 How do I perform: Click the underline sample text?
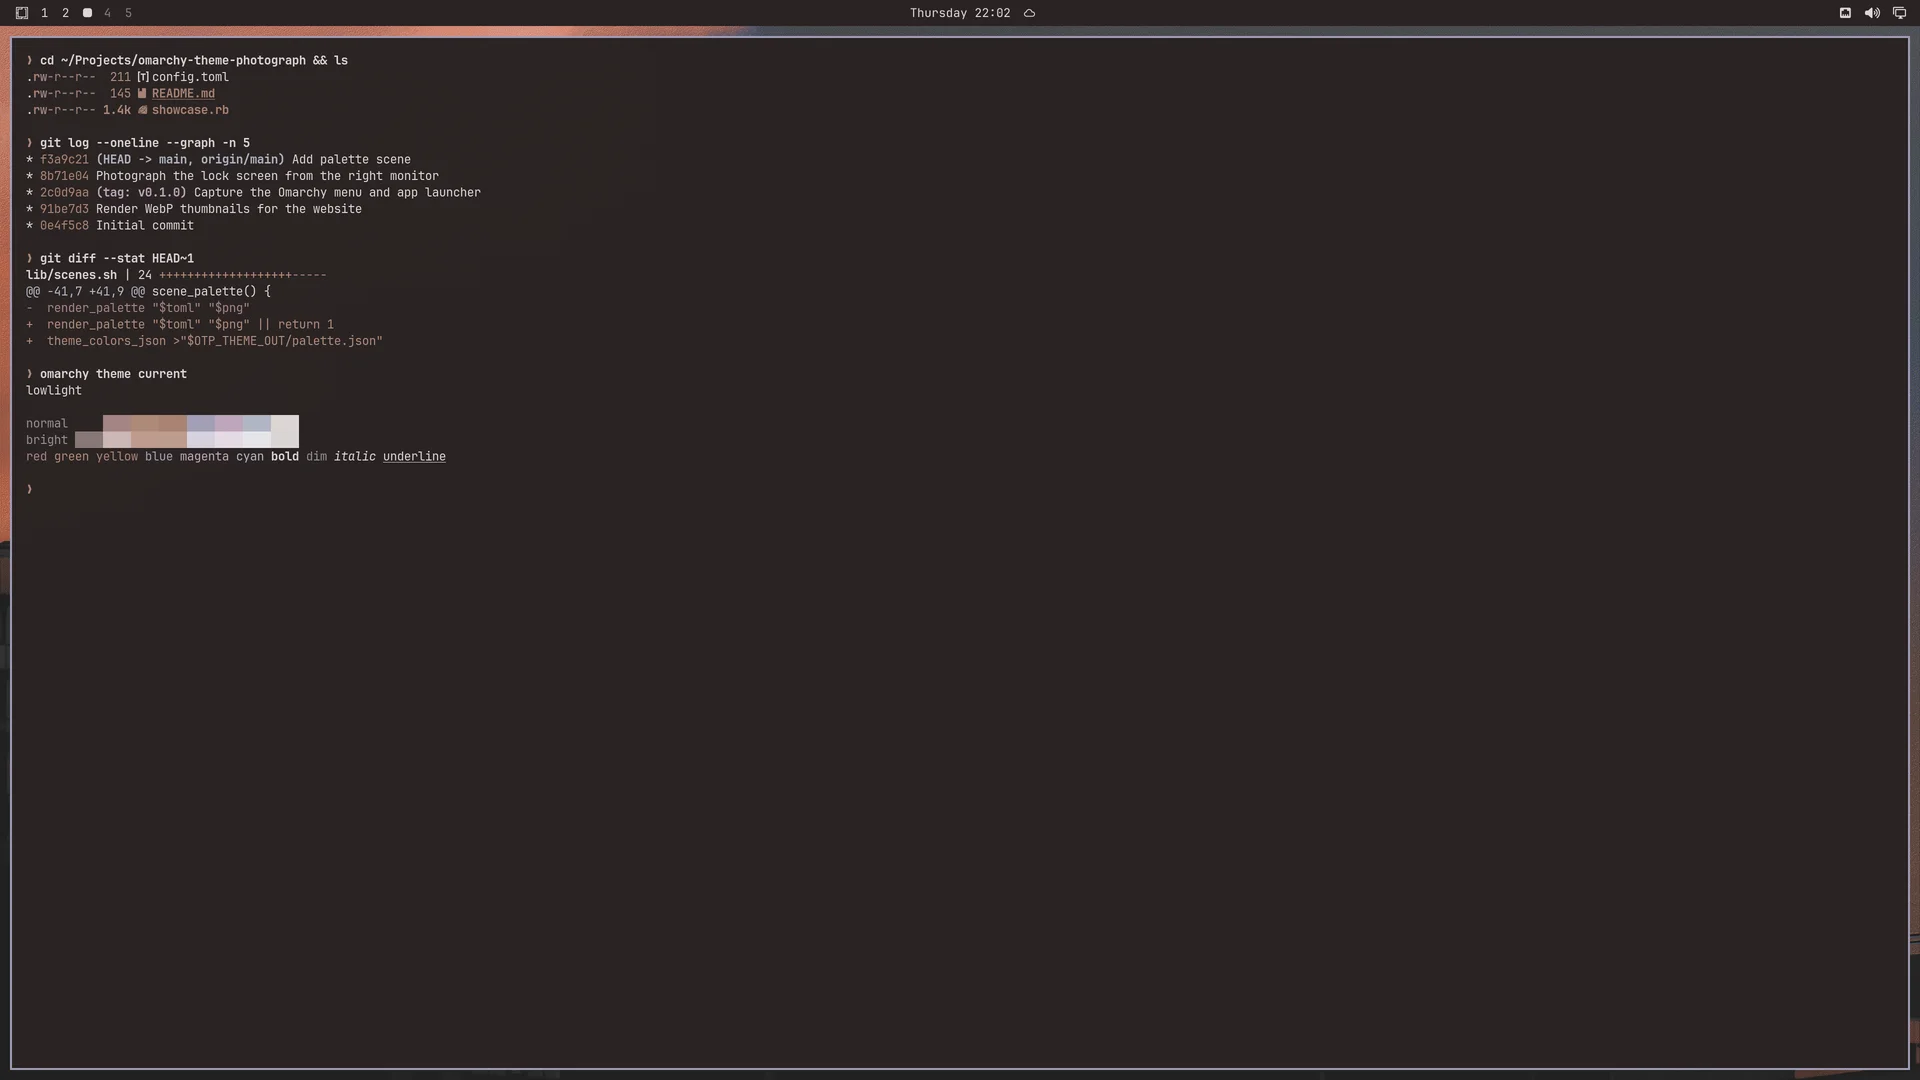click(414, 456)
